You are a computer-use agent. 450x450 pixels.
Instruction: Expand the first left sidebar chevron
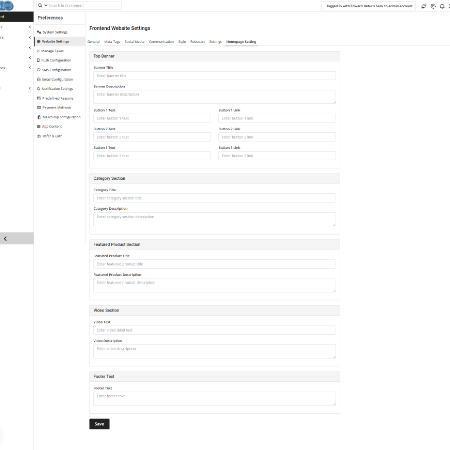click(x=30, y=27)
